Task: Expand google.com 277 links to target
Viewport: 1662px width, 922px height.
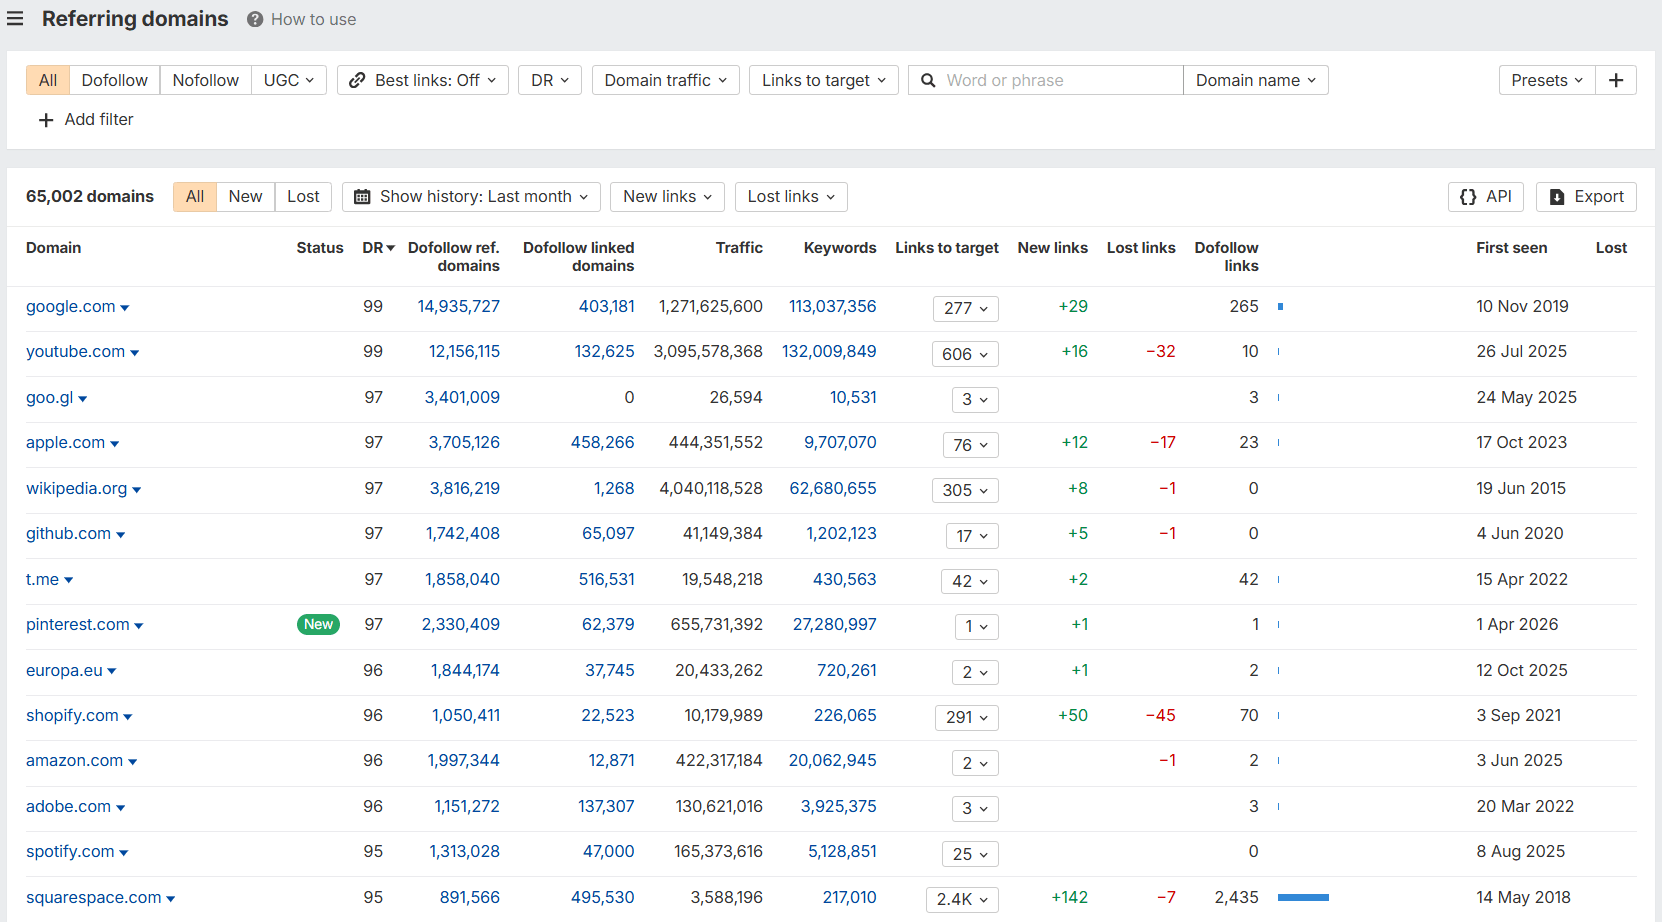Action: (x=966, y=308)
